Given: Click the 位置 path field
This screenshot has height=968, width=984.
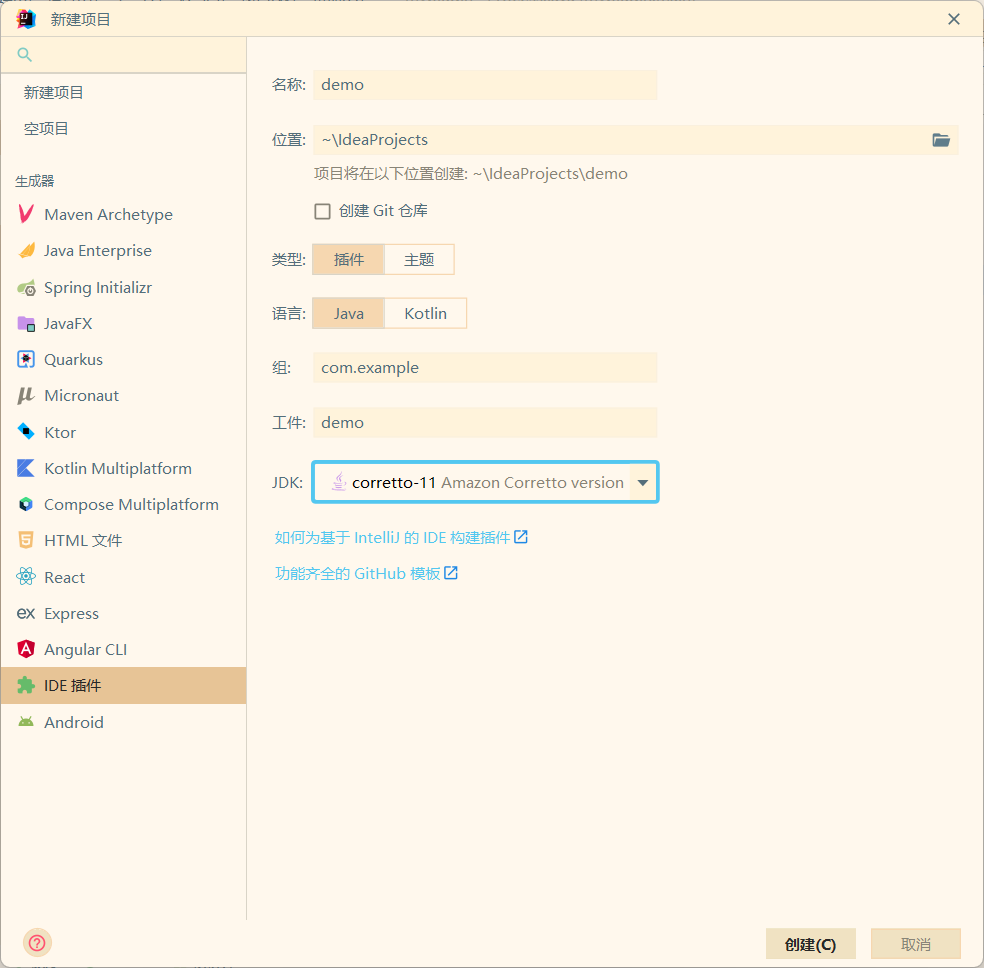Looking at the screenshot, I should tap(636, 140).
